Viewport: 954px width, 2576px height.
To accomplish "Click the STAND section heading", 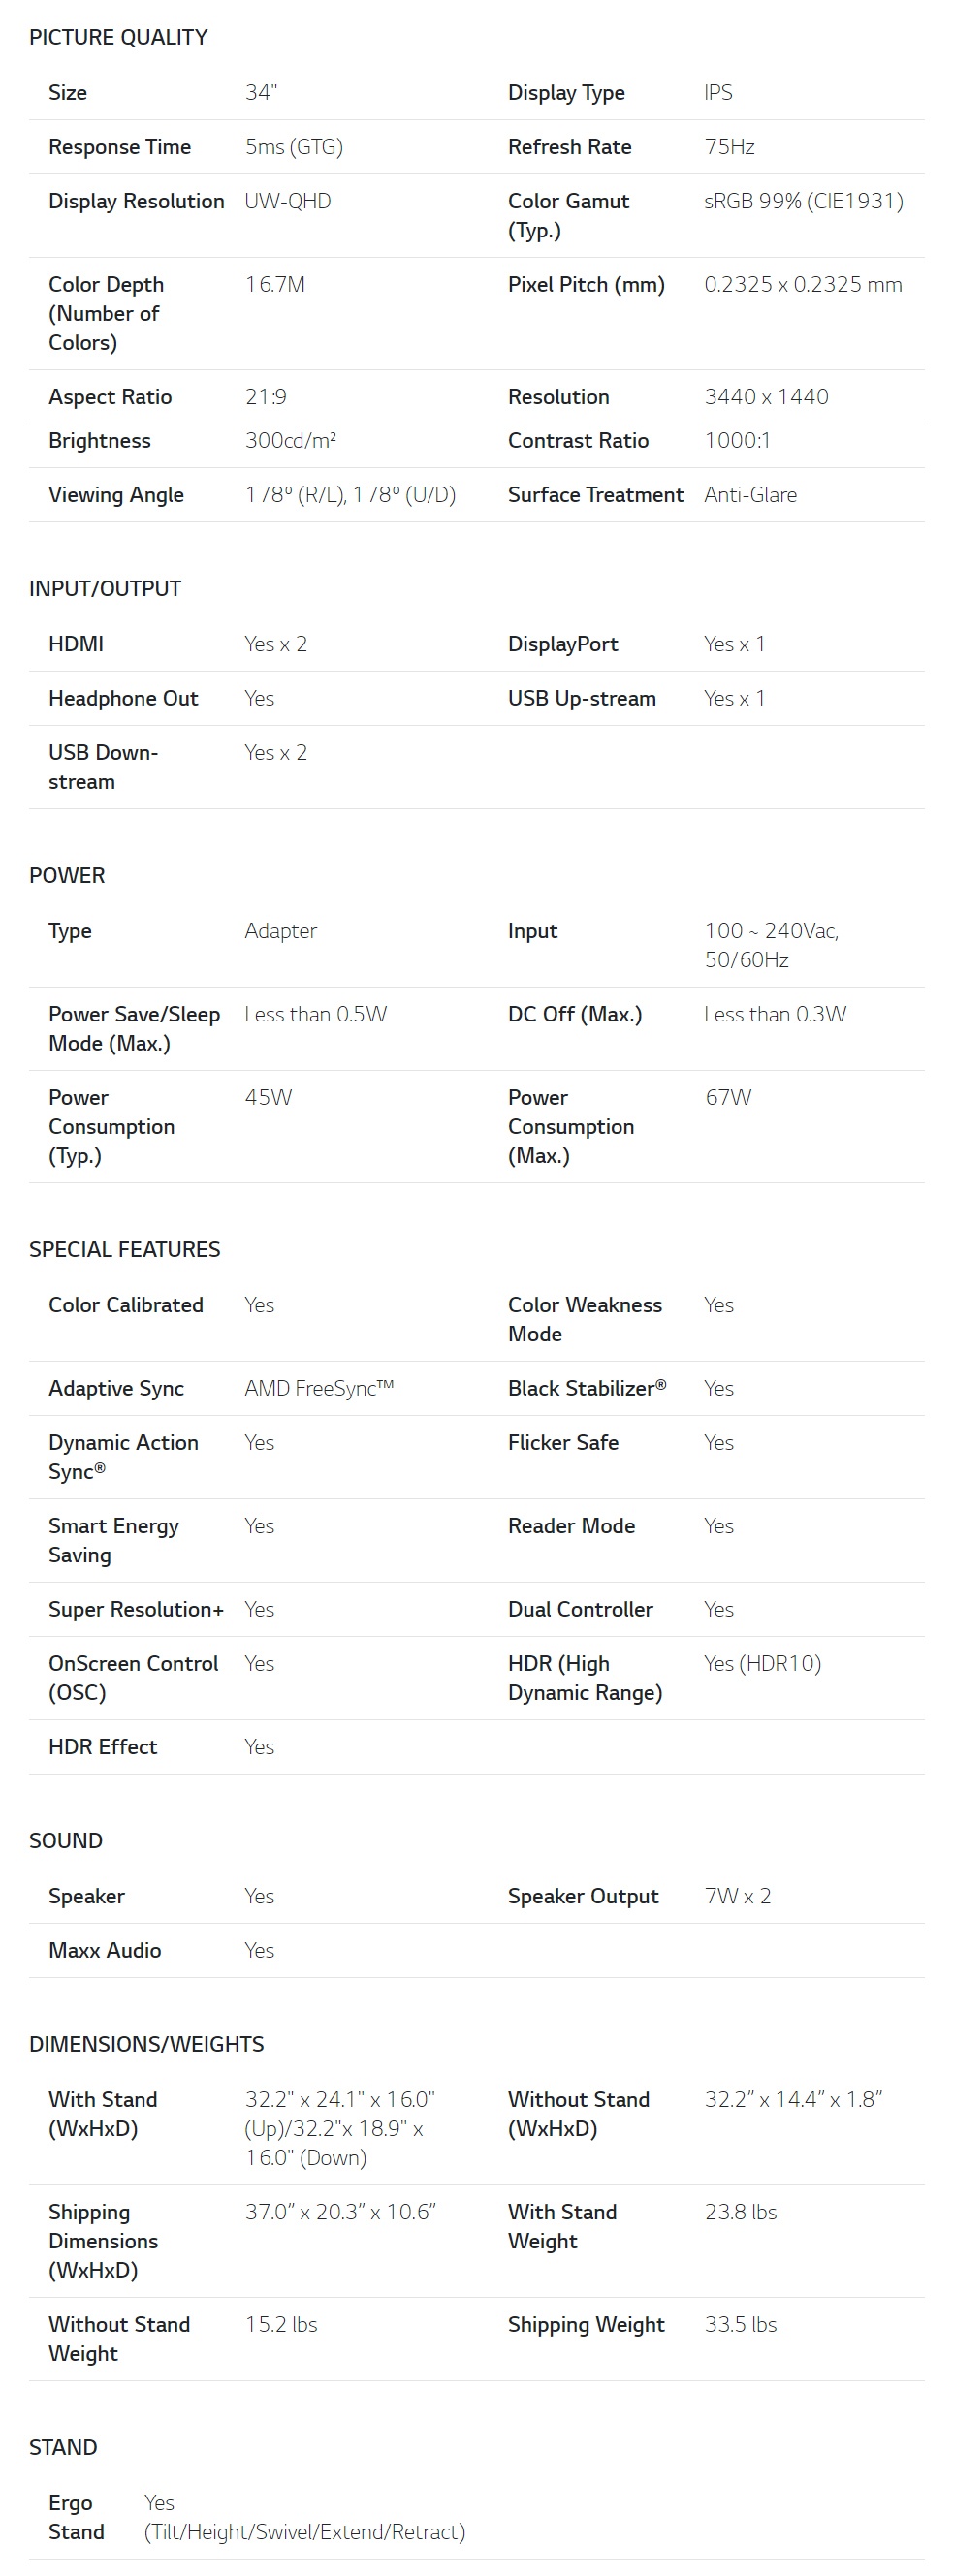I will 63,2447.
